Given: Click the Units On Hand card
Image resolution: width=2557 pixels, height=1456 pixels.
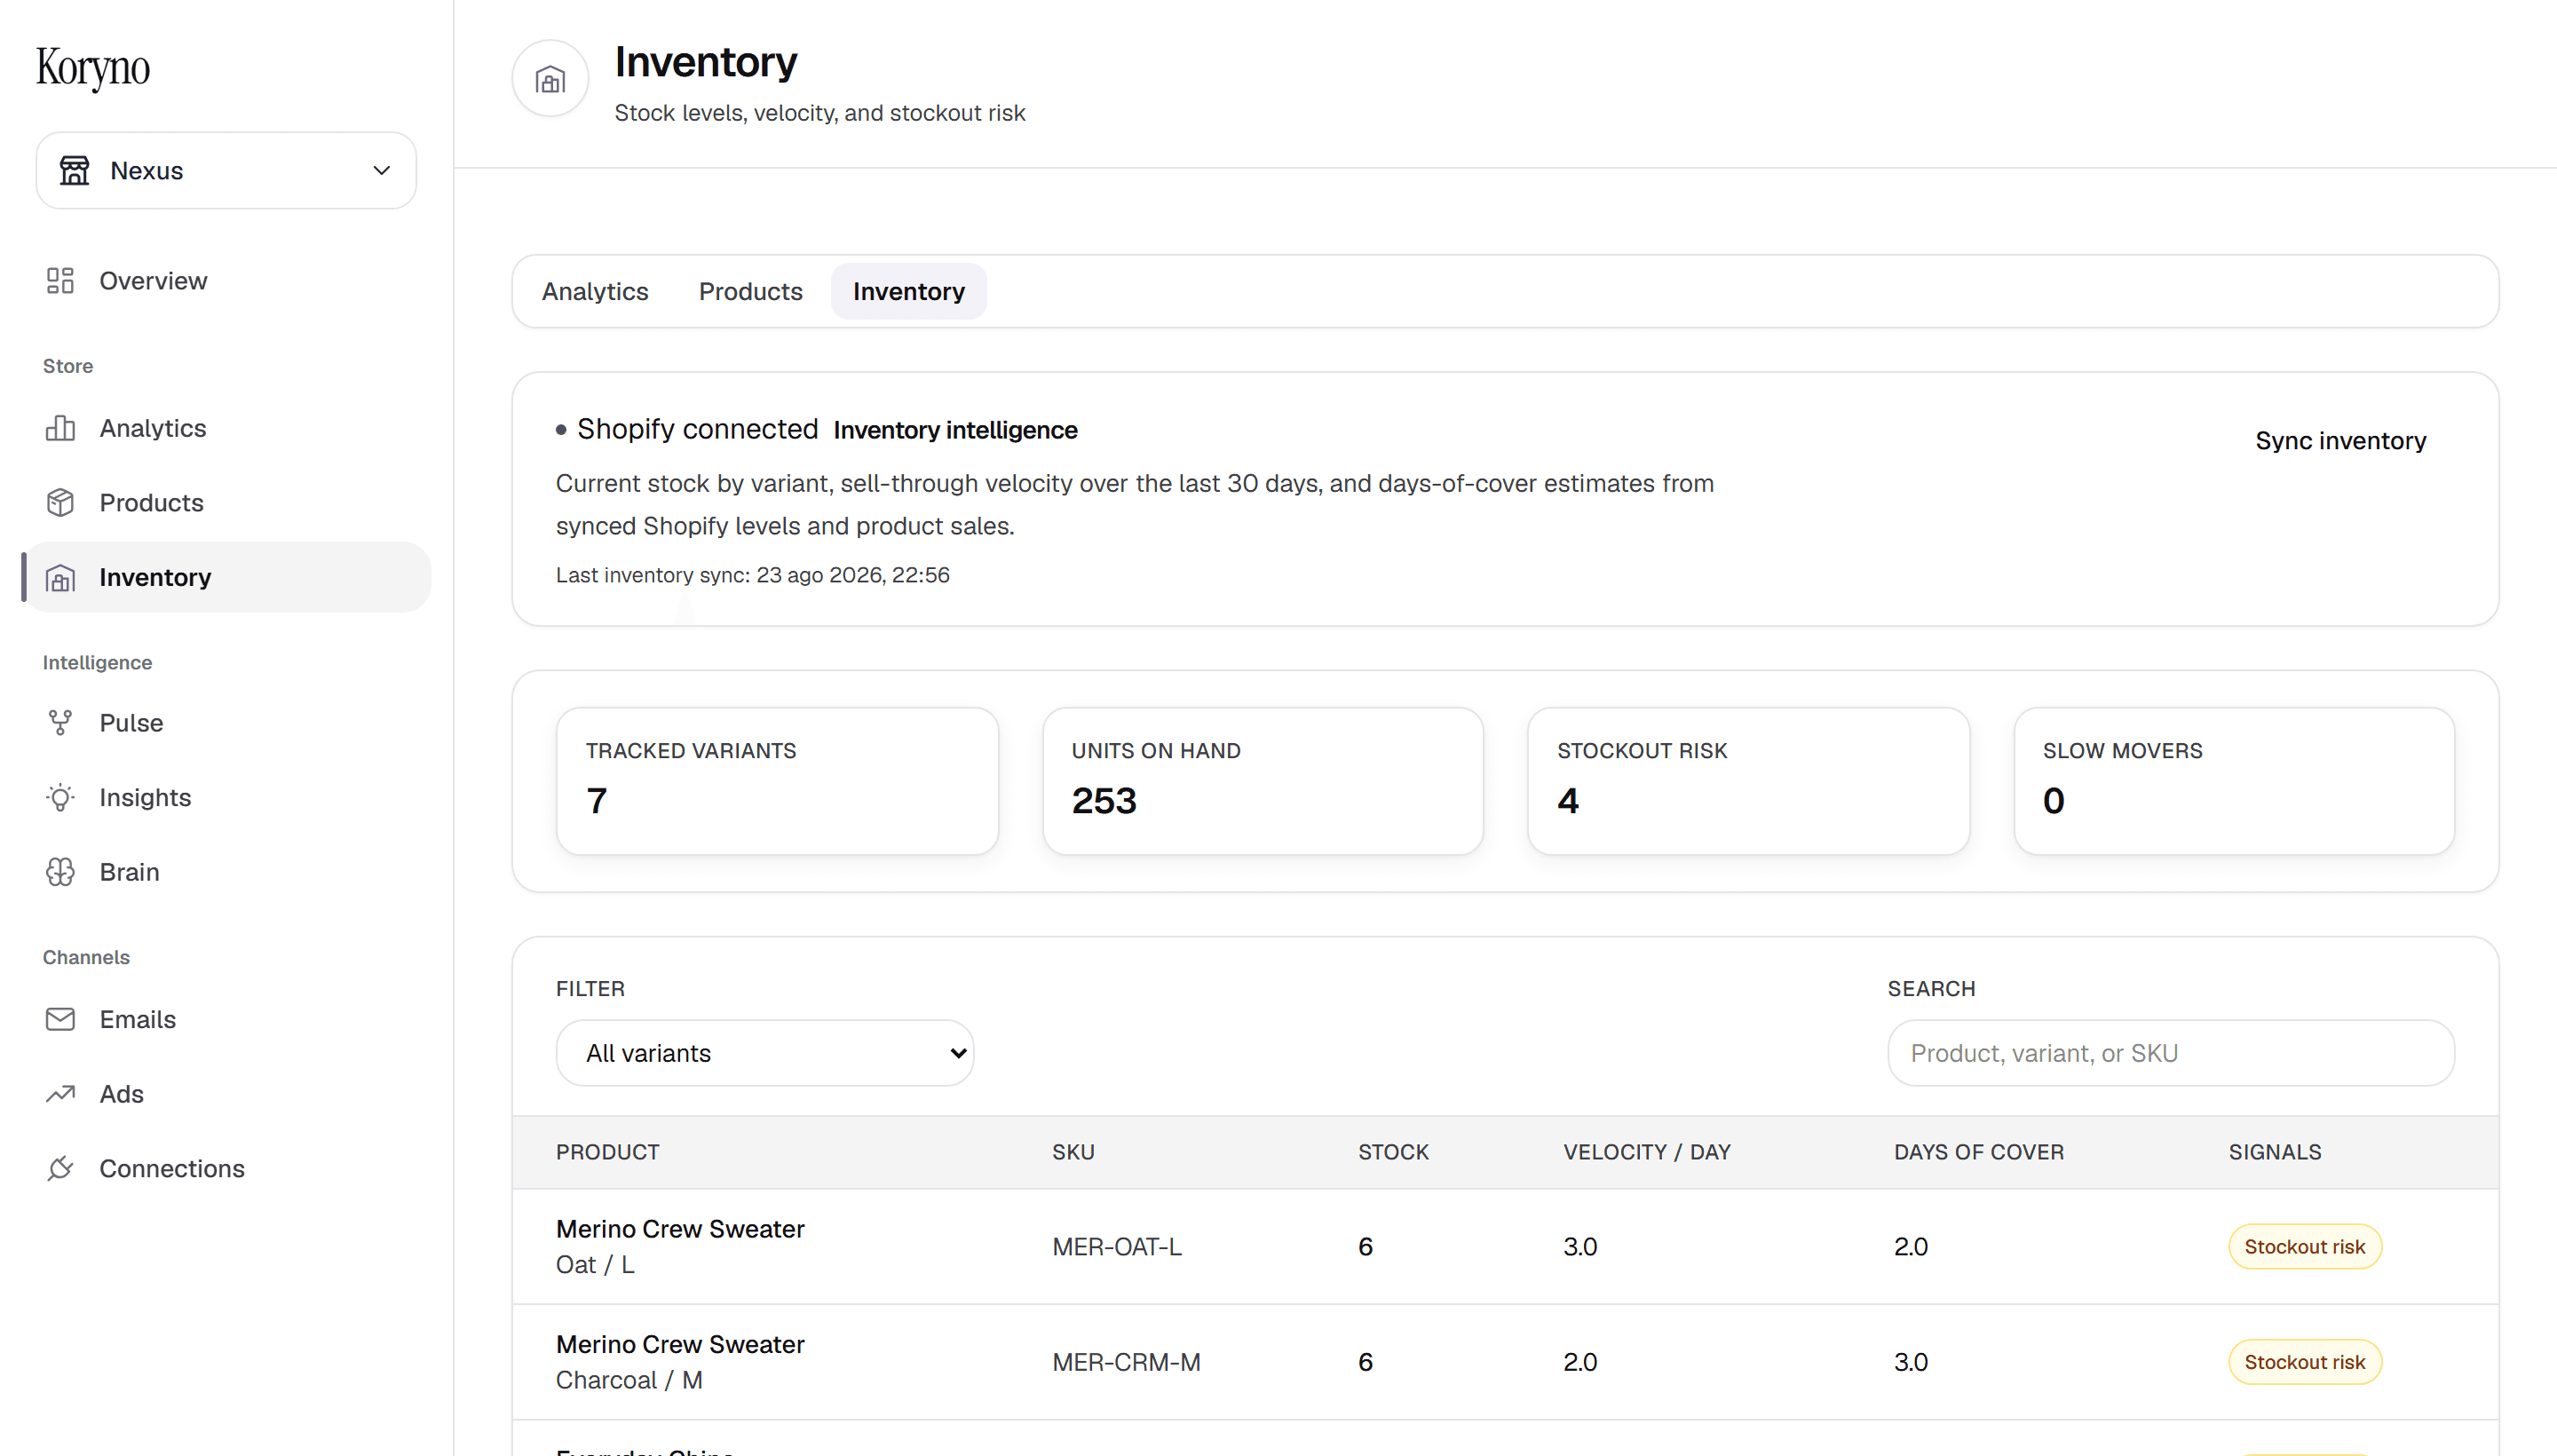Looking at the screenshot, I should (x=1263, y=781).
